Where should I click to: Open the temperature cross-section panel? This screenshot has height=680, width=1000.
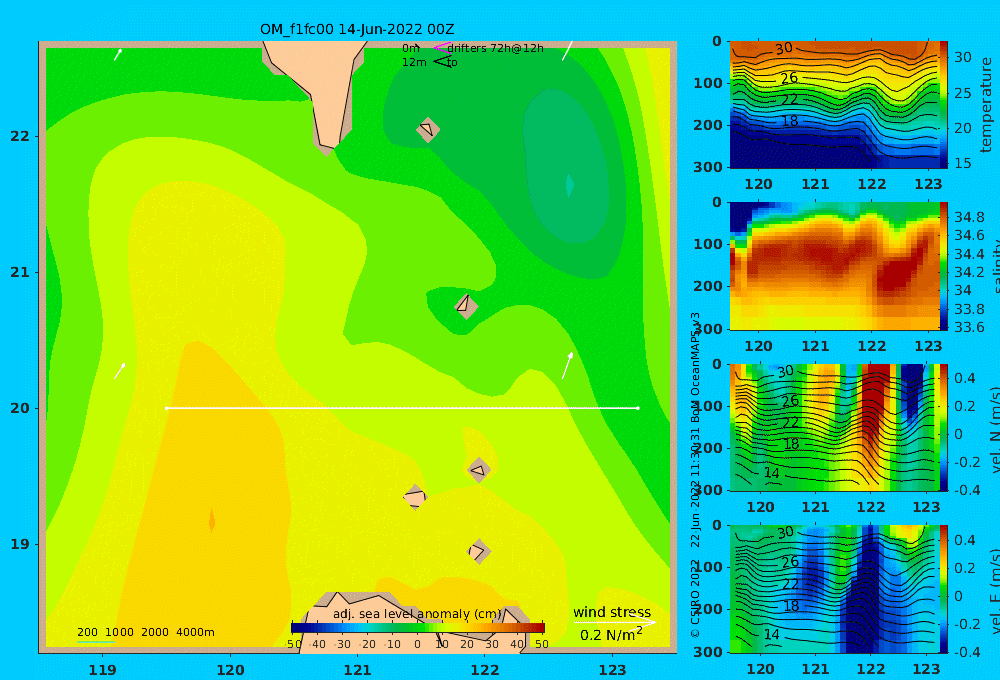coord(833,105)
